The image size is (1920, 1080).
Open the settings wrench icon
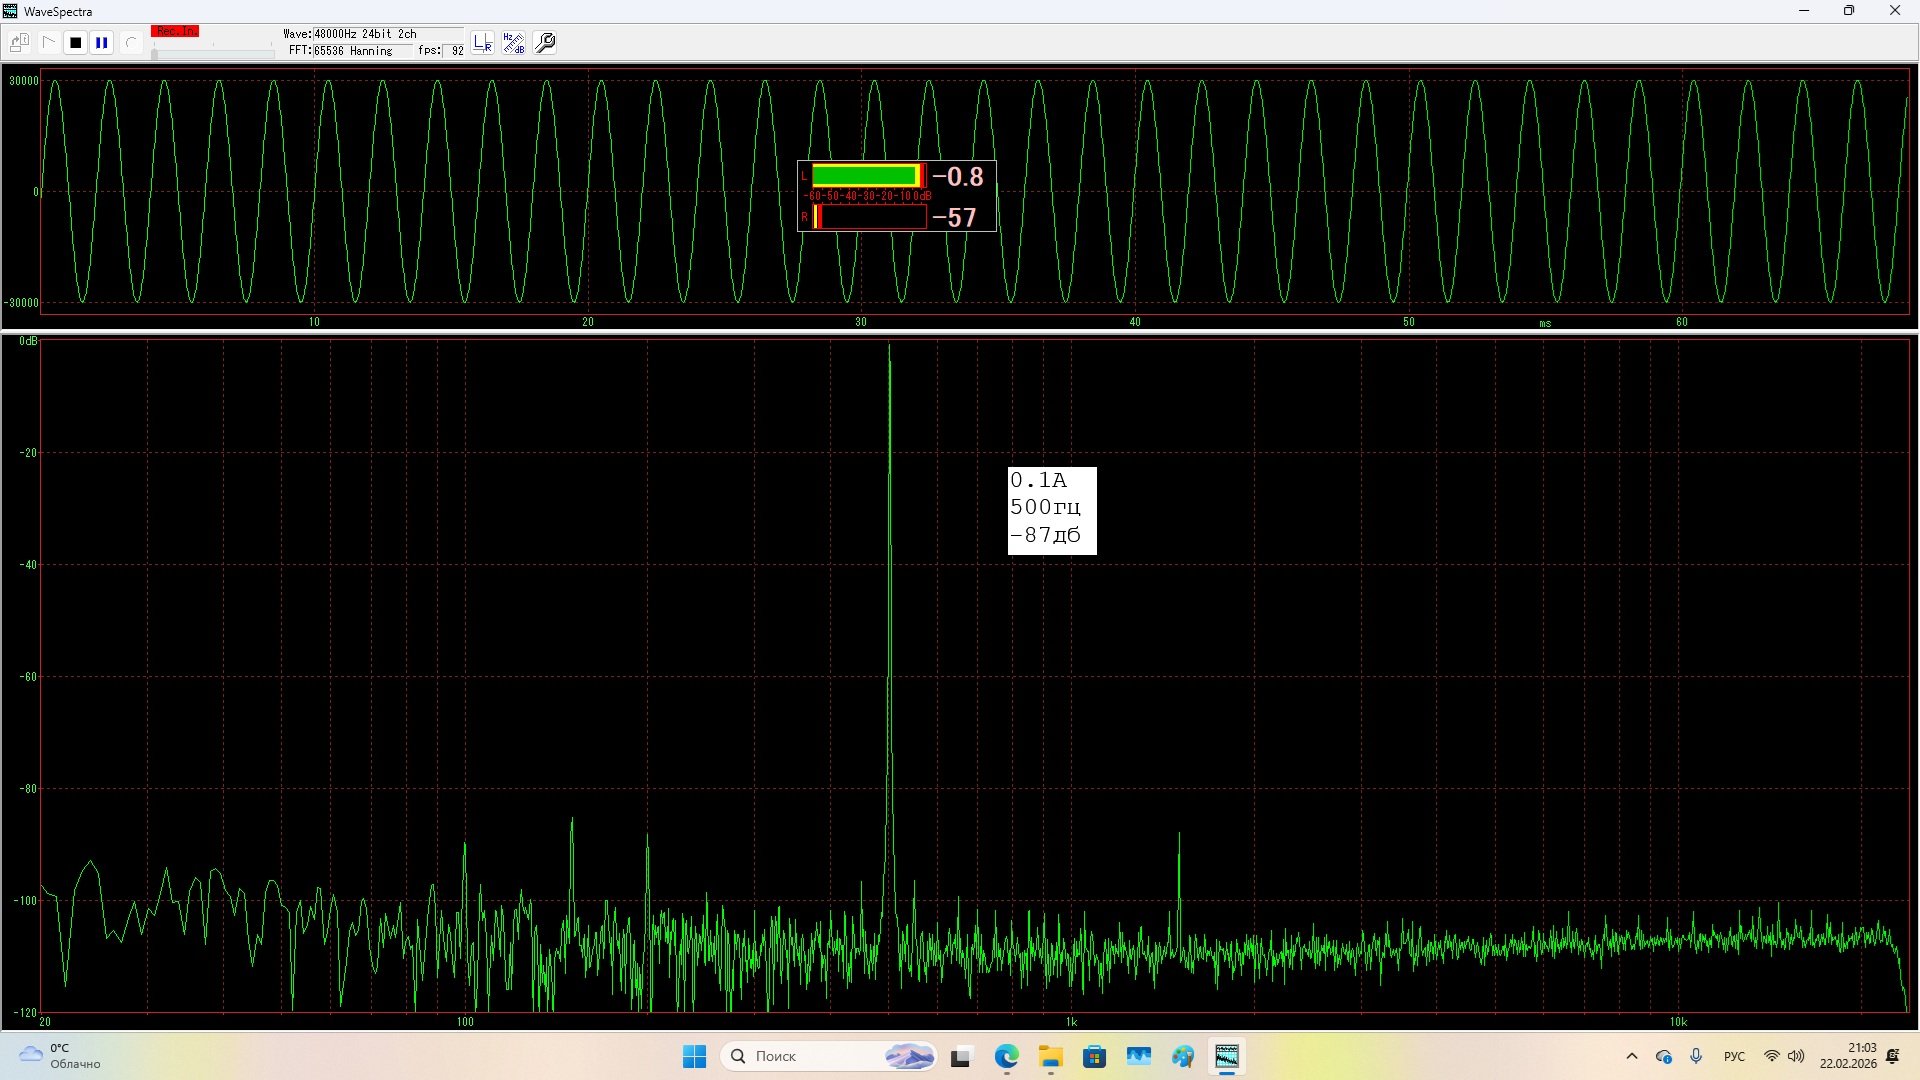[x=545, y=43]
